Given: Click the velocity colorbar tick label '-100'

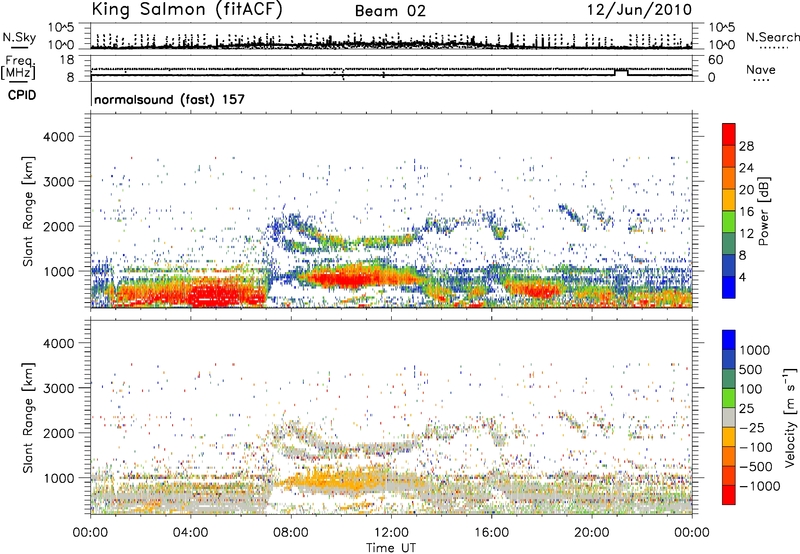Looking at the screenshot, I should pyautogui.click(x=756, y=447).
